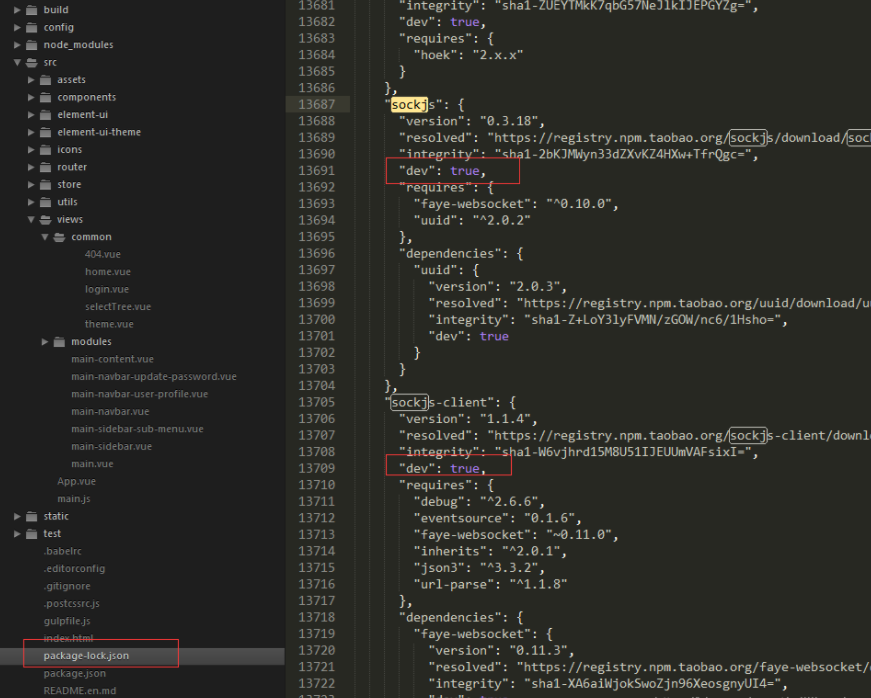This screenshot has height=698, width=871.
Task: Expand the components folder arrow
Action: (31, 97)
